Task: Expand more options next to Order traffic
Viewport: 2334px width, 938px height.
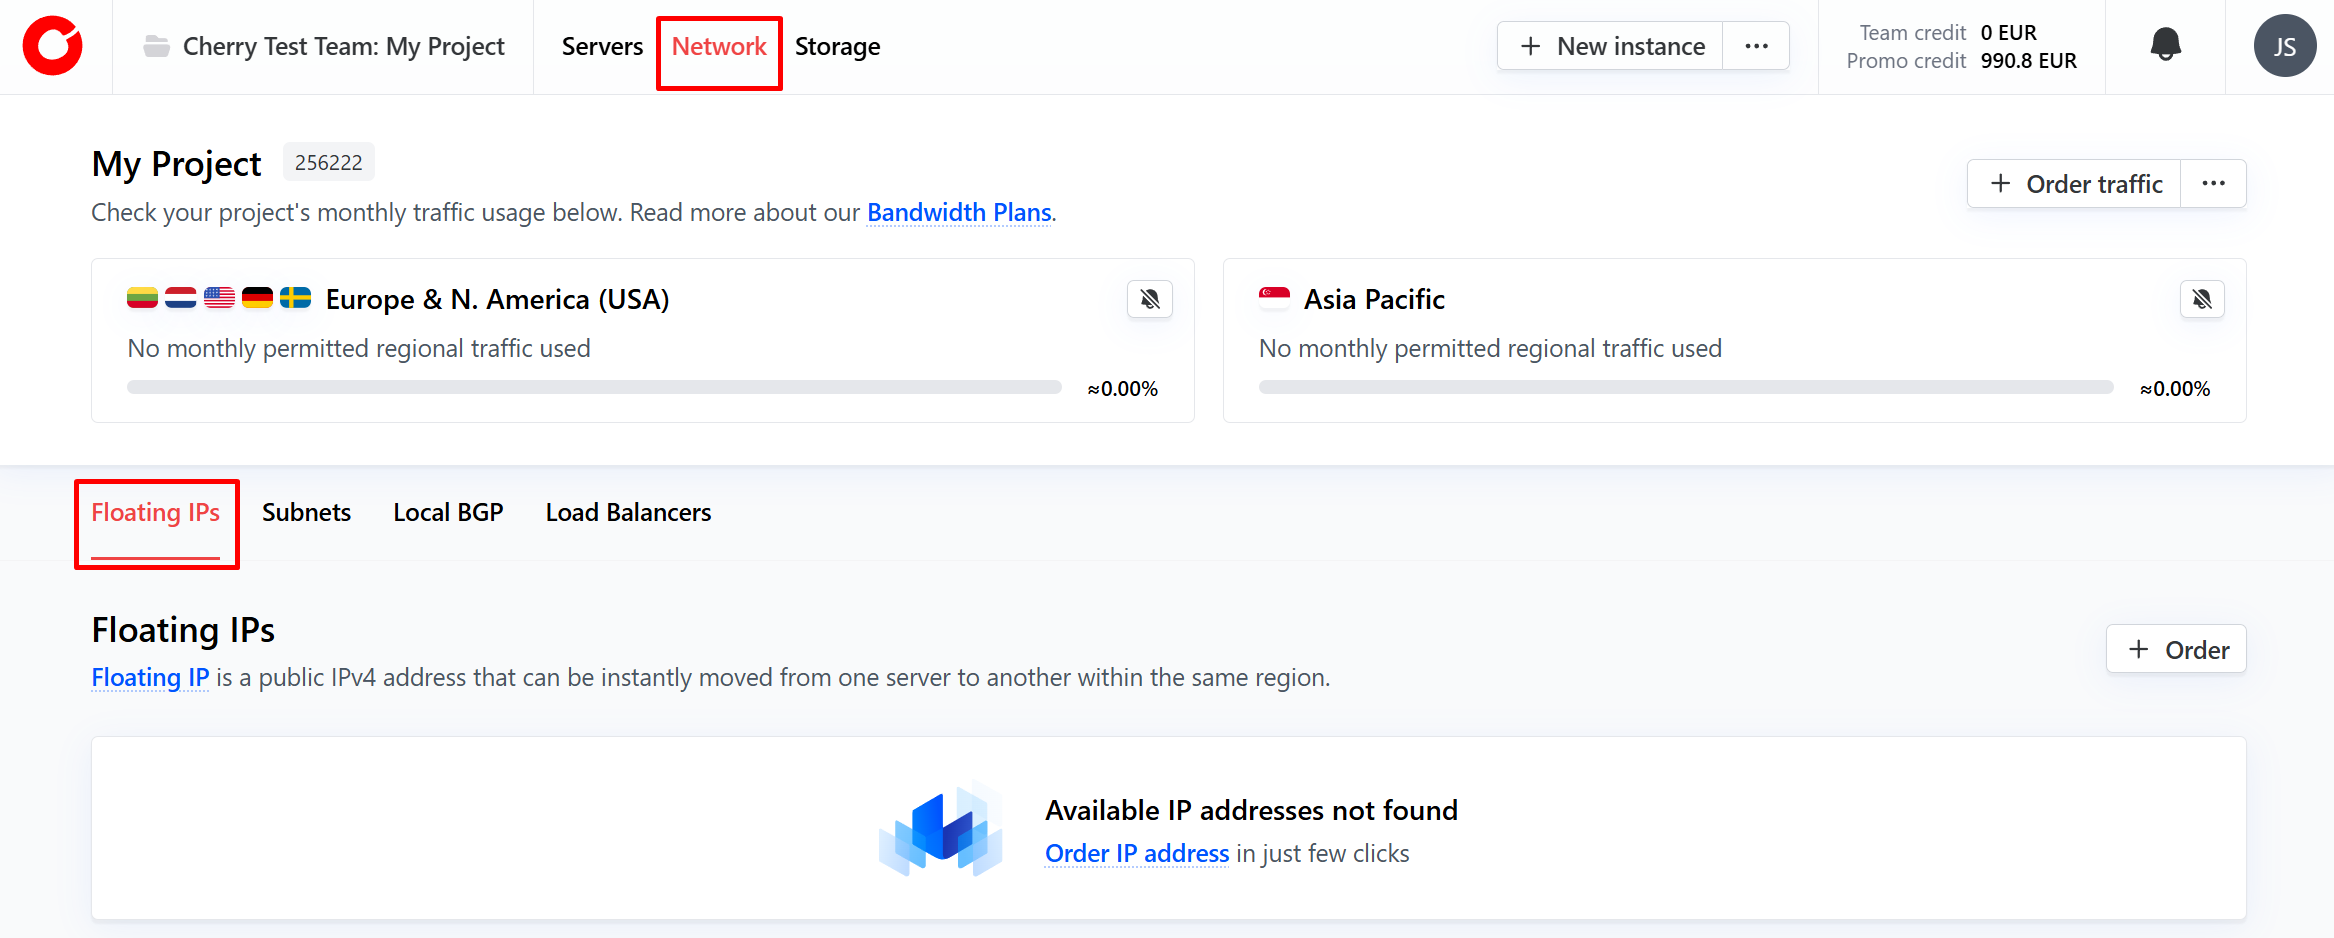Action: point(2213,184)
